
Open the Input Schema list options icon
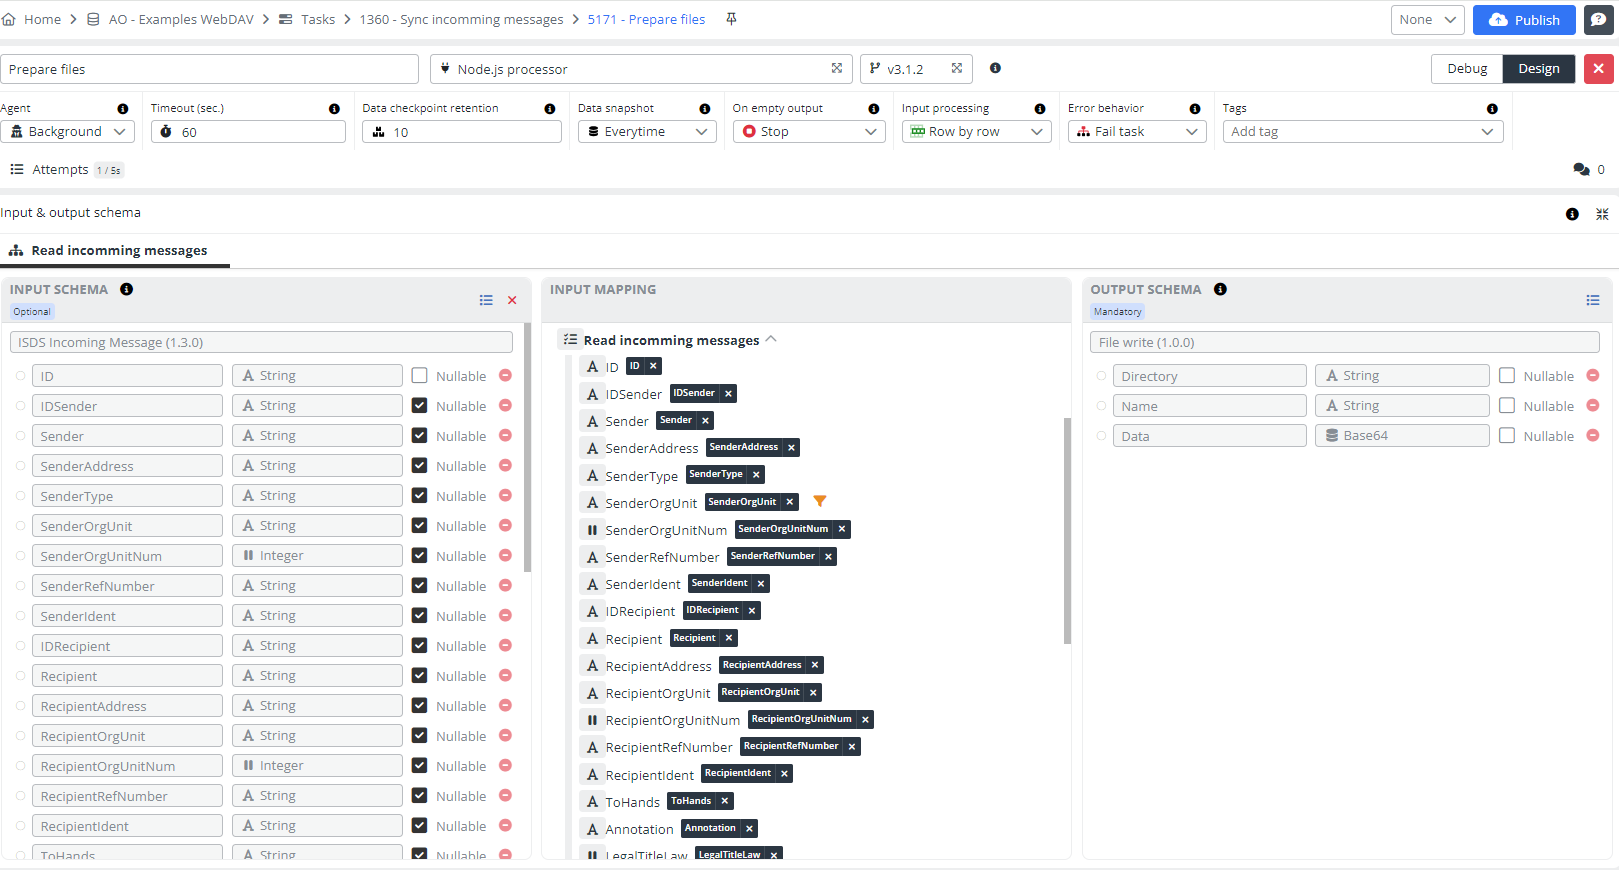tap(486, 300)
